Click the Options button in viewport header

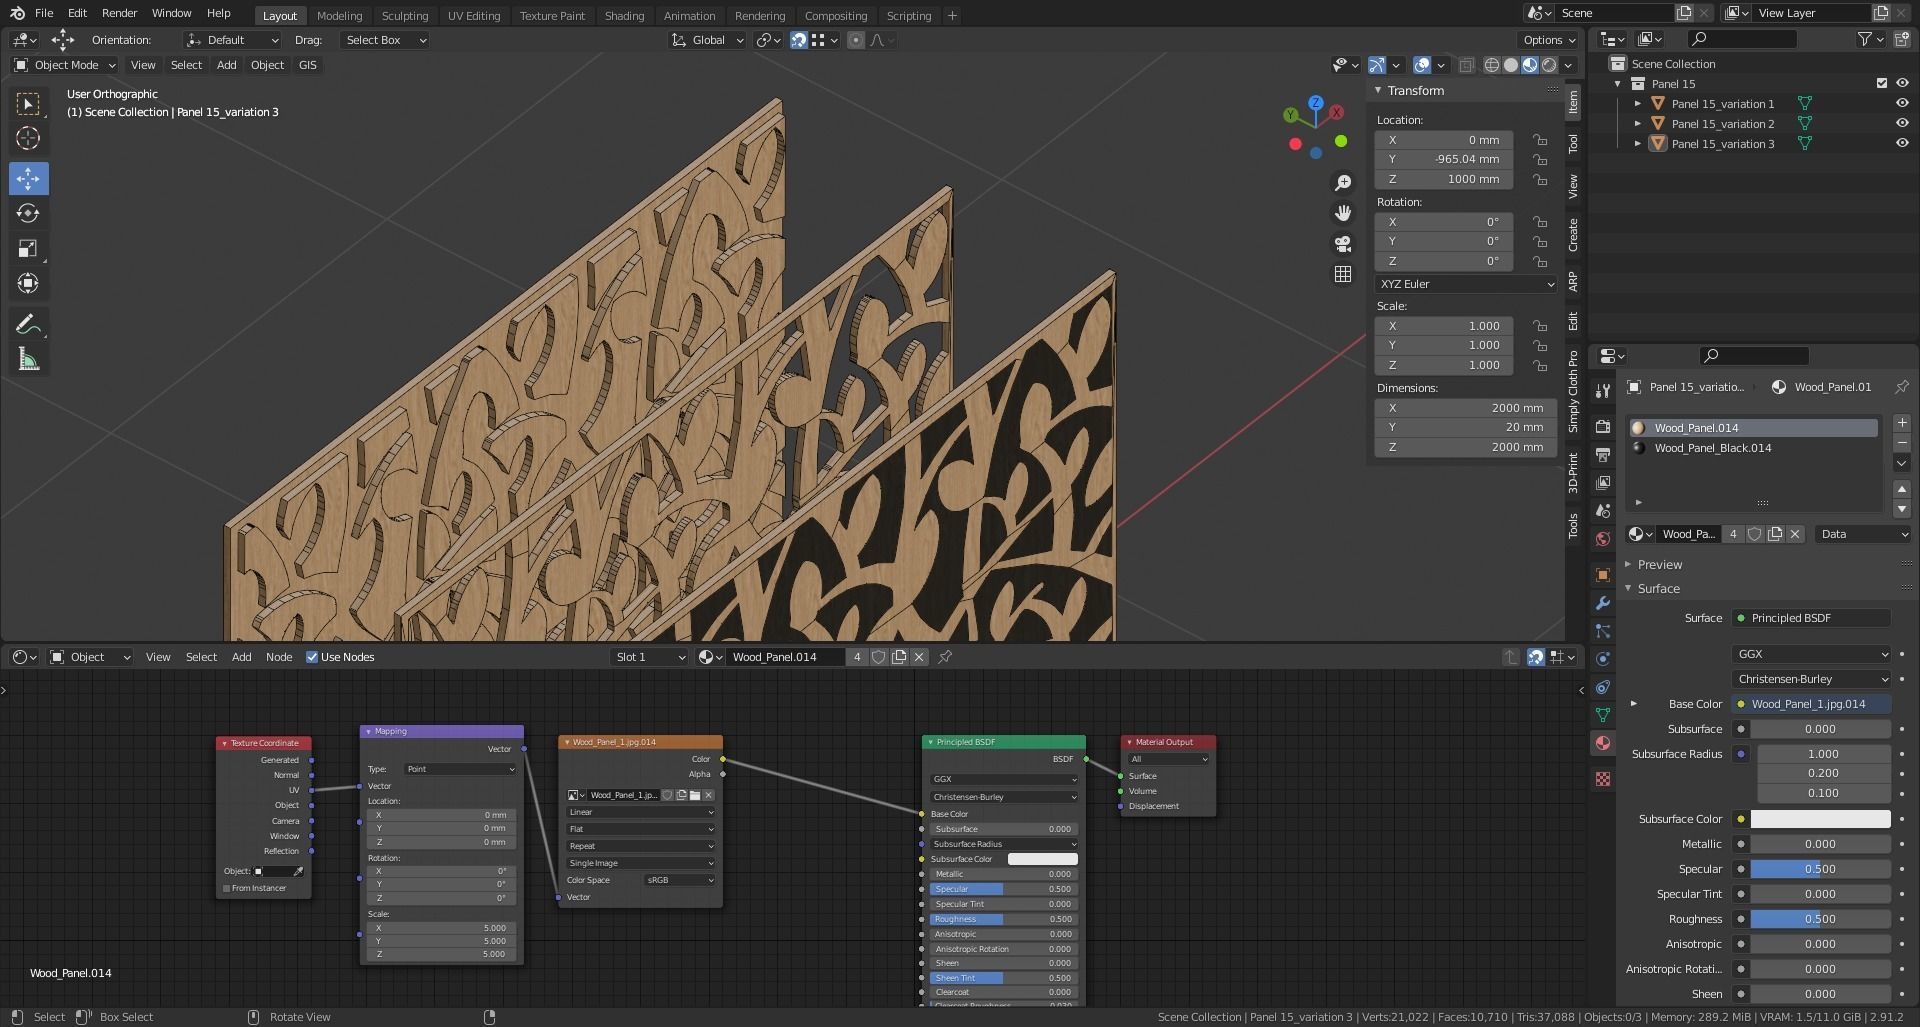1549,40
